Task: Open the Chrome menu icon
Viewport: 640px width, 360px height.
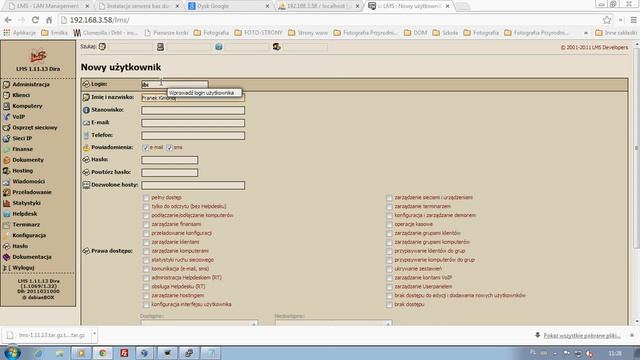Action: tap(633, 20)
